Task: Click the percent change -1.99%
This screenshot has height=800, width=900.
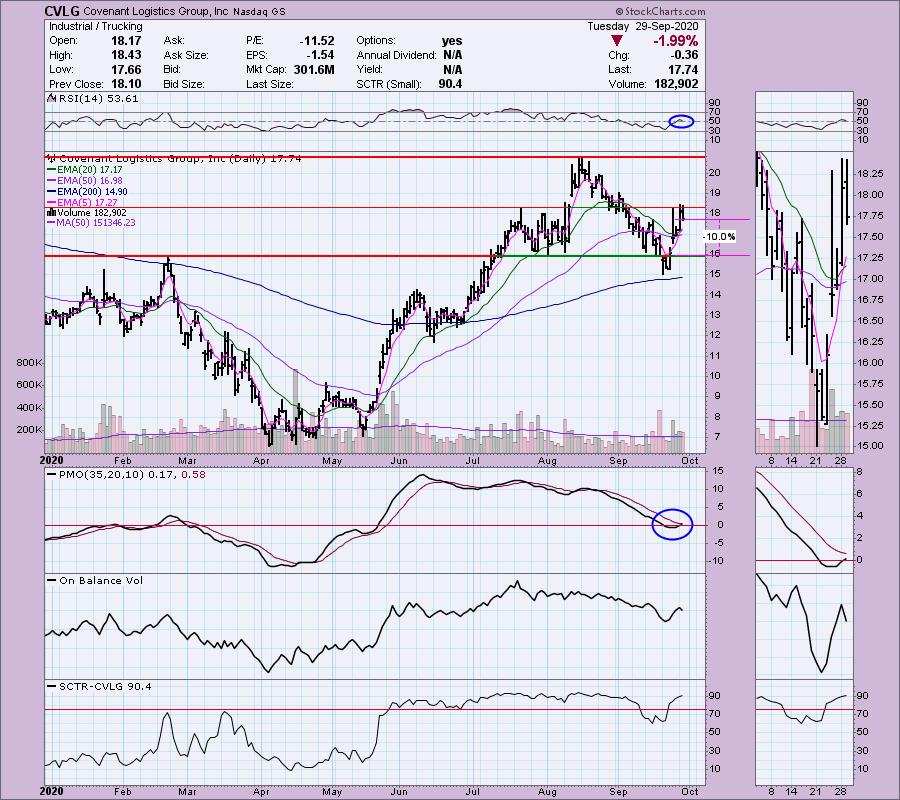Action: tap(676, 41)
